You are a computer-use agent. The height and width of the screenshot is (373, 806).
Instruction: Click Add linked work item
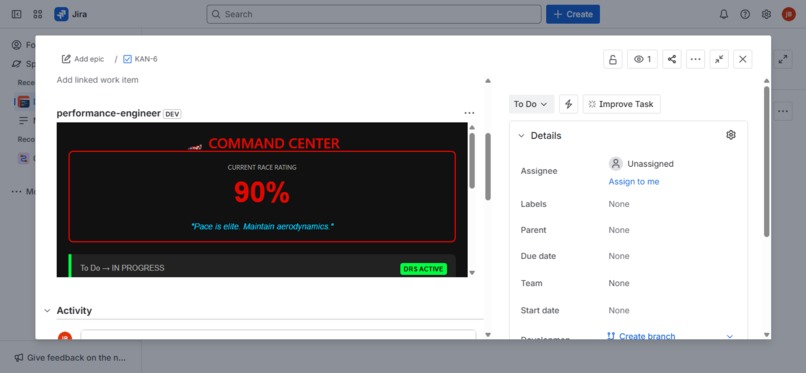[x=98, y=80]
